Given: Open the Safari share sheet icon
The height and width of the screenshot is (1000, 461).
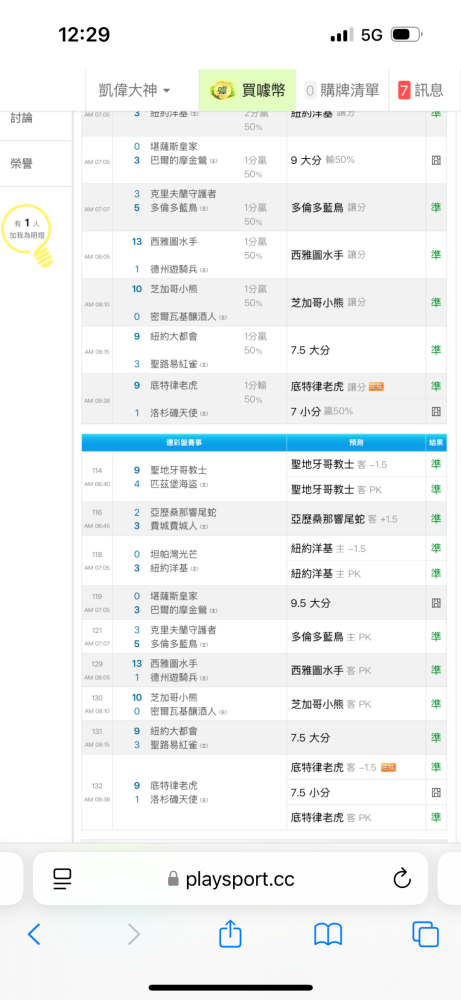Looking at the screenshot, I should (230, 933).
